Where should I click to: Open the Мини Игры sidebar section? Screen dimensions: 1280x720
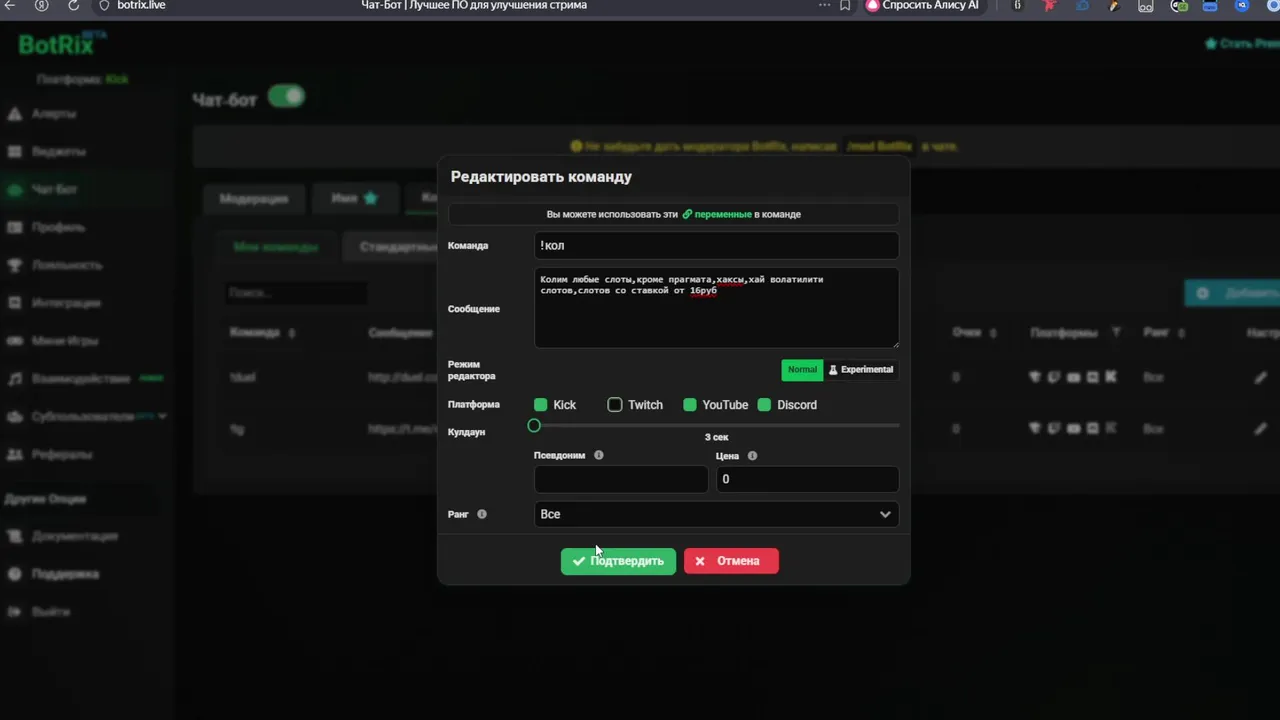[52, 341]
